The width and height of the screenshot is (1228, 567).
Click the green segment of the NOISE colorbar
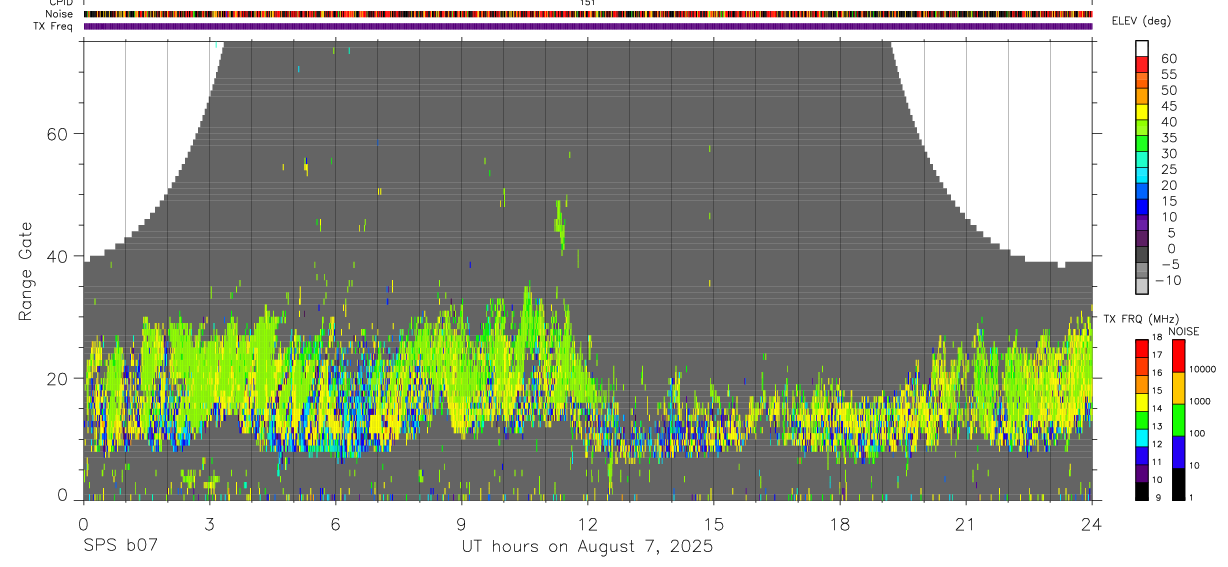1178,419
